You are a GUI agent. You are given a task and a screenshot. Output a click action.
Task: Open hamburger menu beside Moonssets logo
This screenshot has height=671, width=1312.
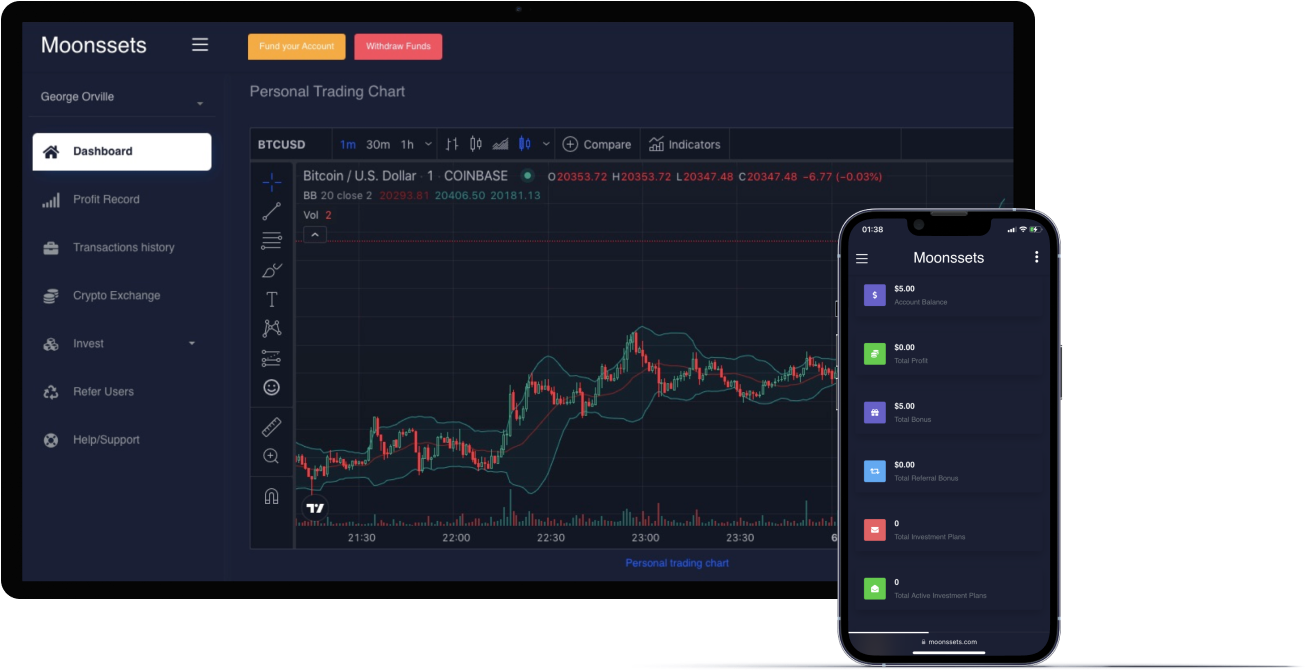200,45
